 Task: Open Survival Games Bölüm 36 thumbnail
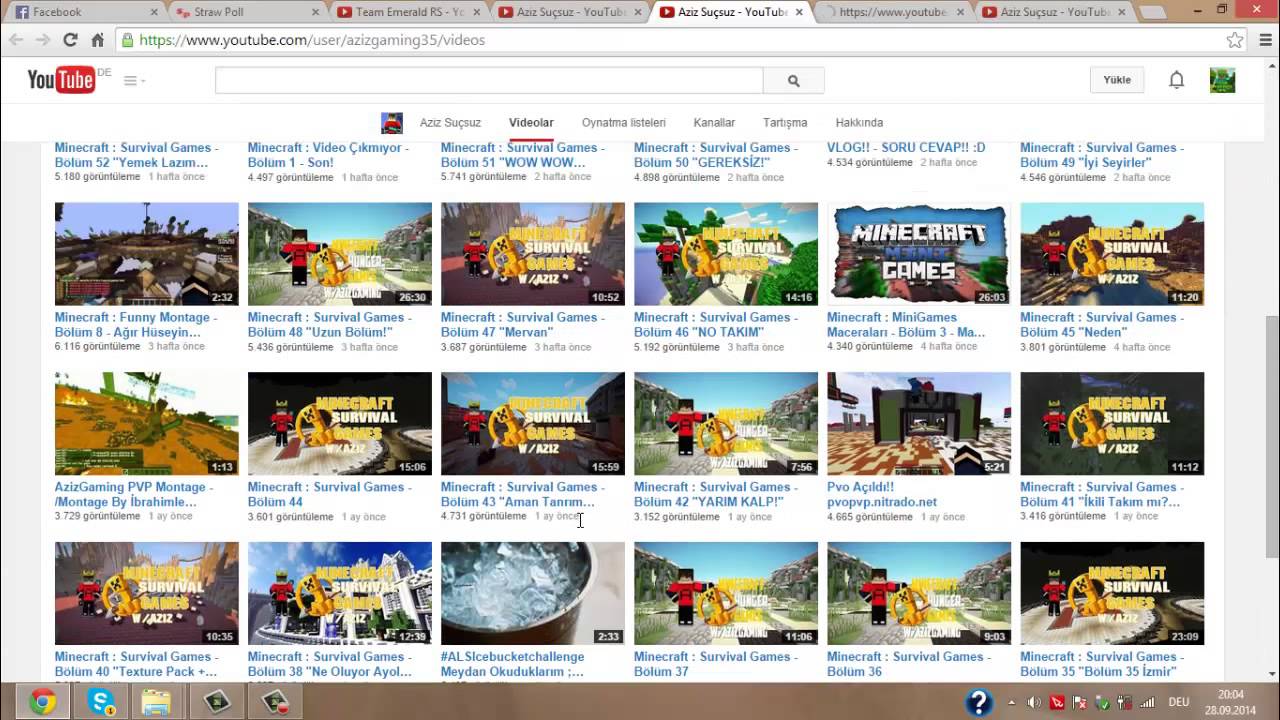coord(919,594)
